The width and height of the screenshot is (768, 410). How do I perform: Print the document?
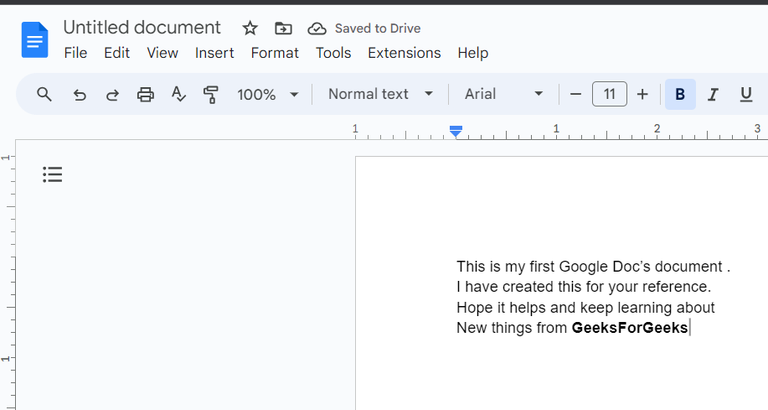(x=146, y=94)
